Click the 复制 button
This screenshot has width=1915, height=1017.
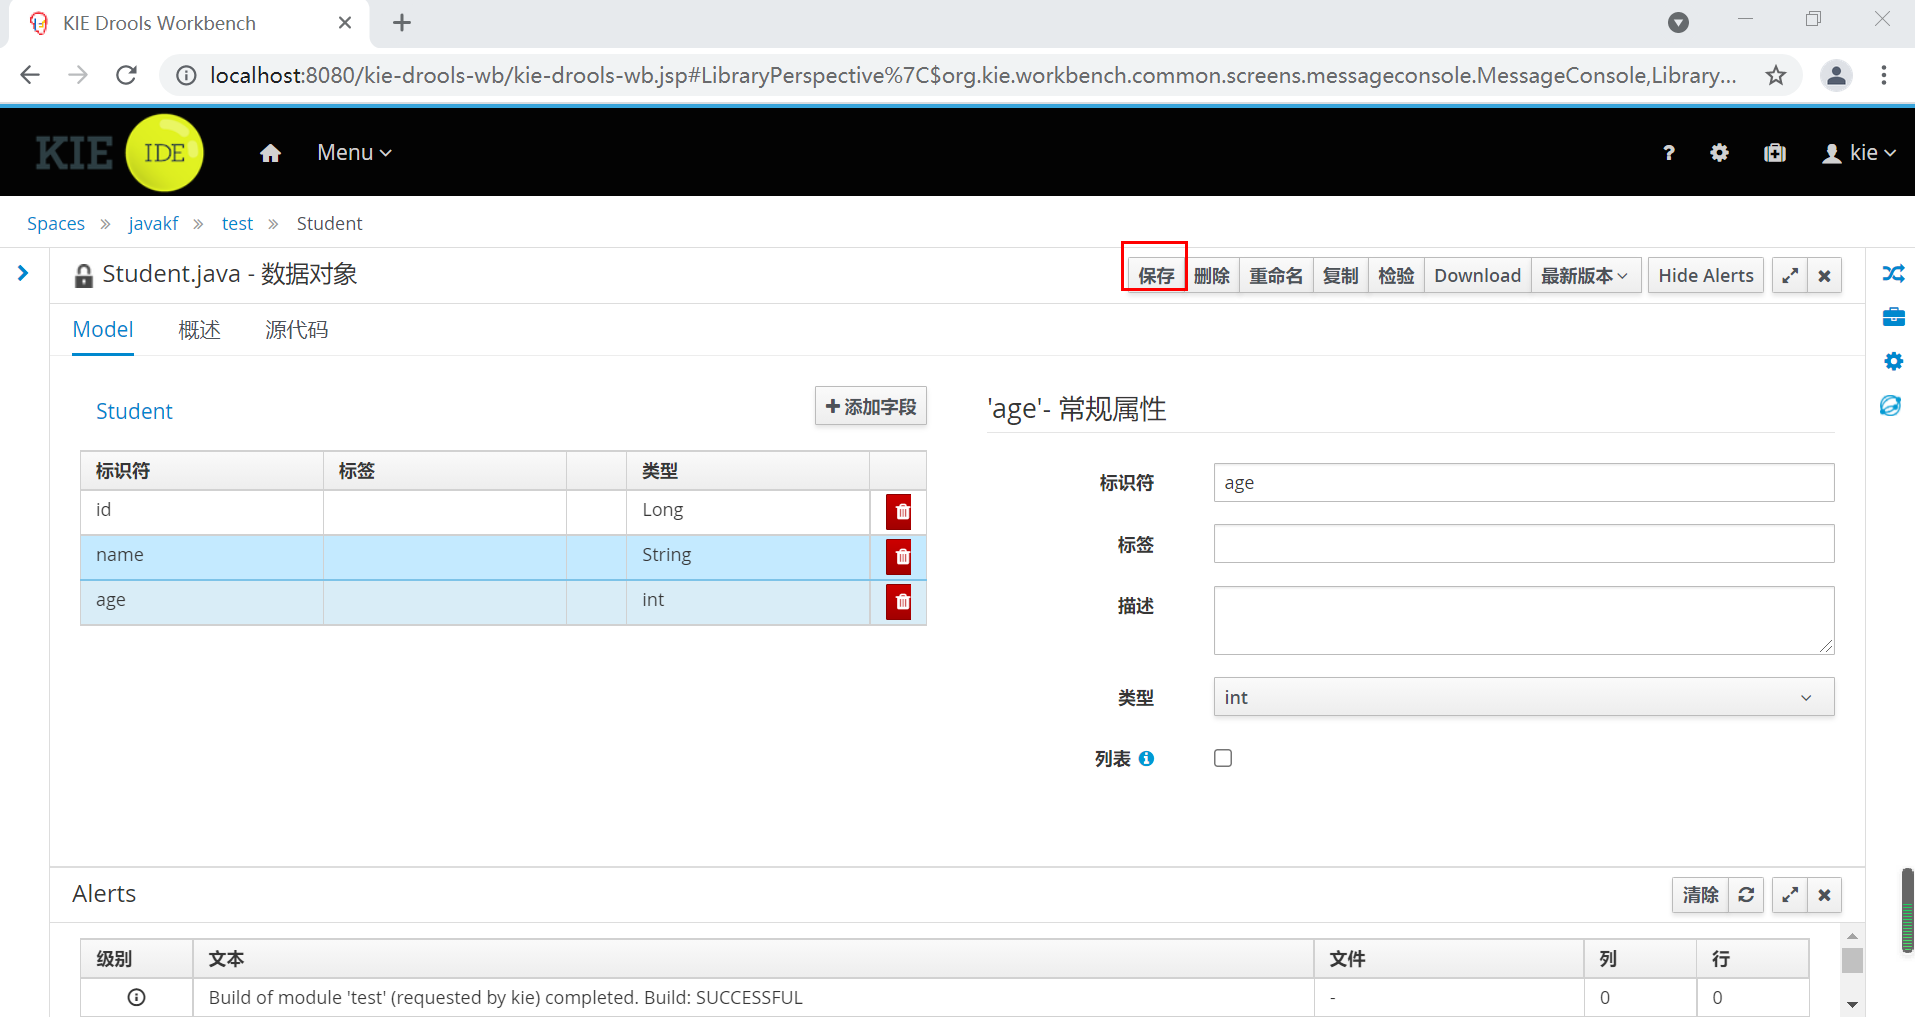click(1340, 276)
